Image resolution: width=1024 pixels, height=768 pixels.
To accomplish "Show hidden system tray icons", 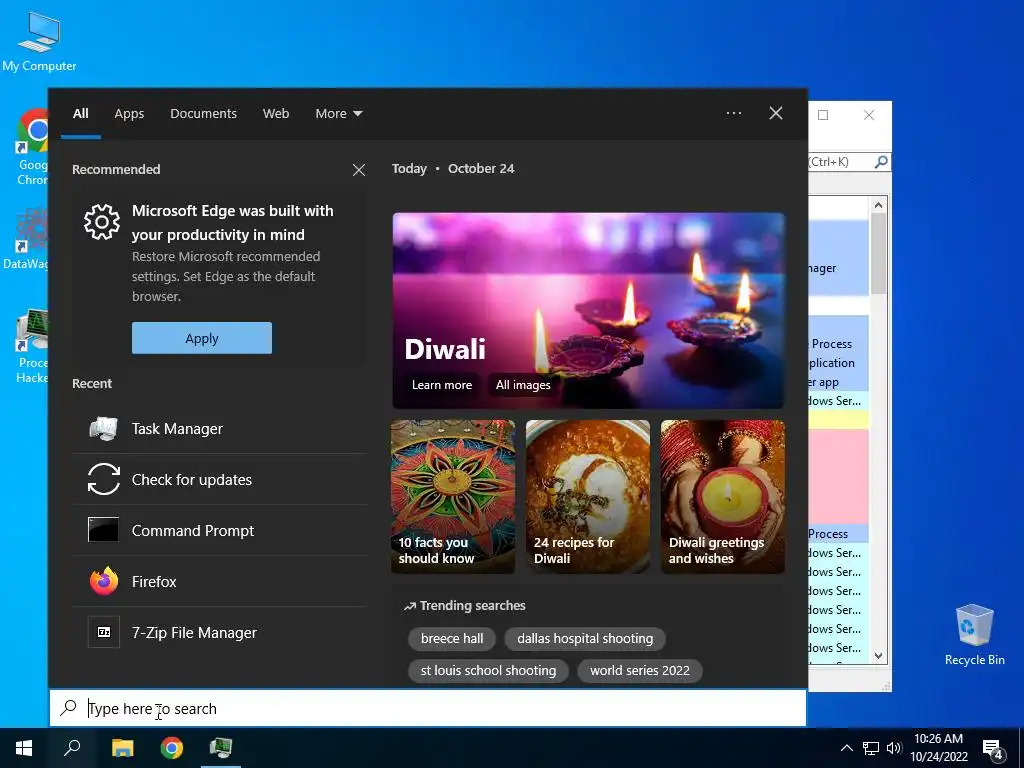I will [846, 748].
